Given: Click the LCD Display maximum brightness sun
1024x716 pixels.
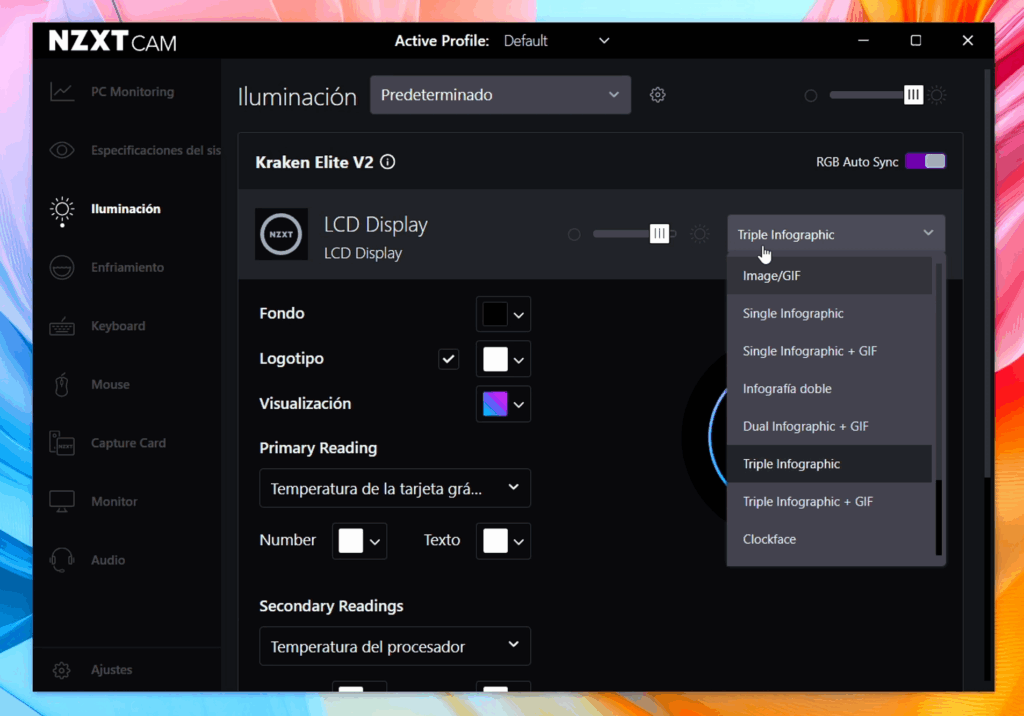Looking at the screenshot, I should (699, 234).
